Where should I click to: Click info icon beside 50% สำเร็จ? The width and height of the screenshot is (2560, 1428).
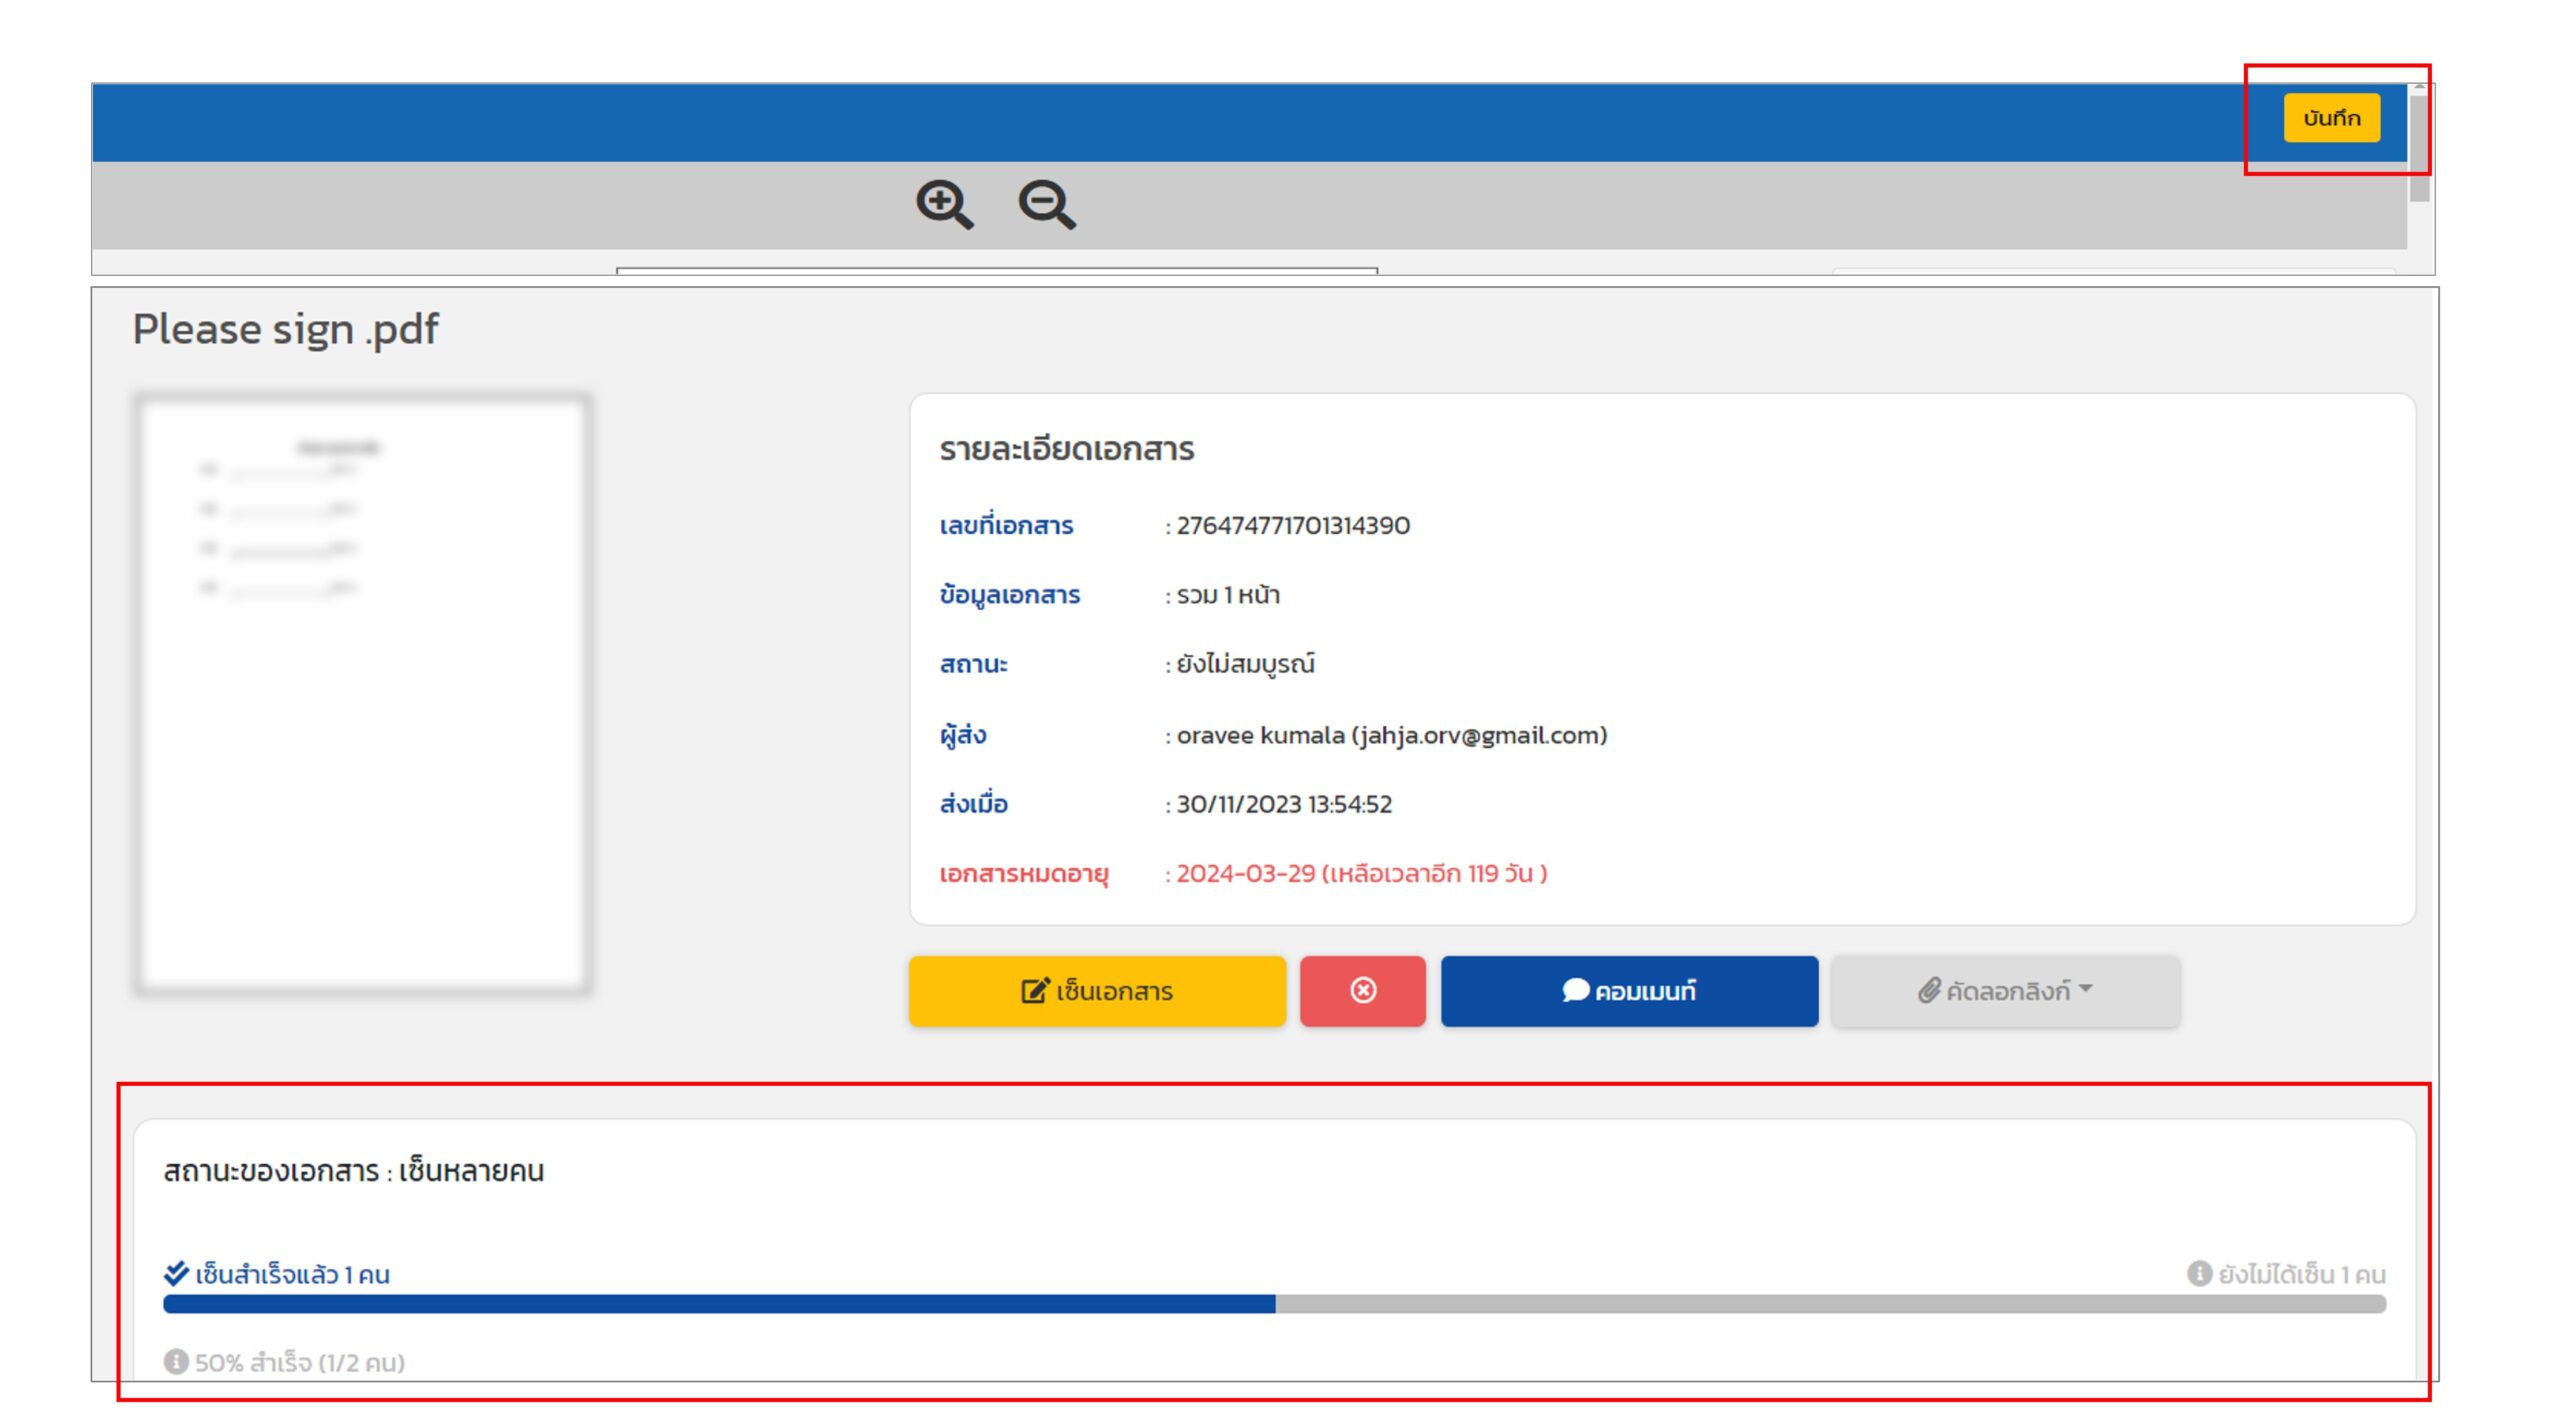pyautogui.click(x=176, y=1361)
